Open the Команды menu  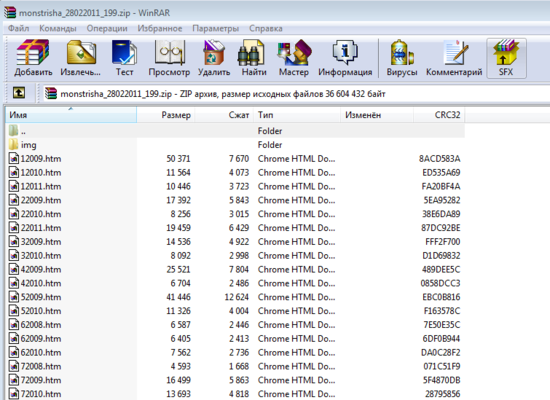coord(58,28)
